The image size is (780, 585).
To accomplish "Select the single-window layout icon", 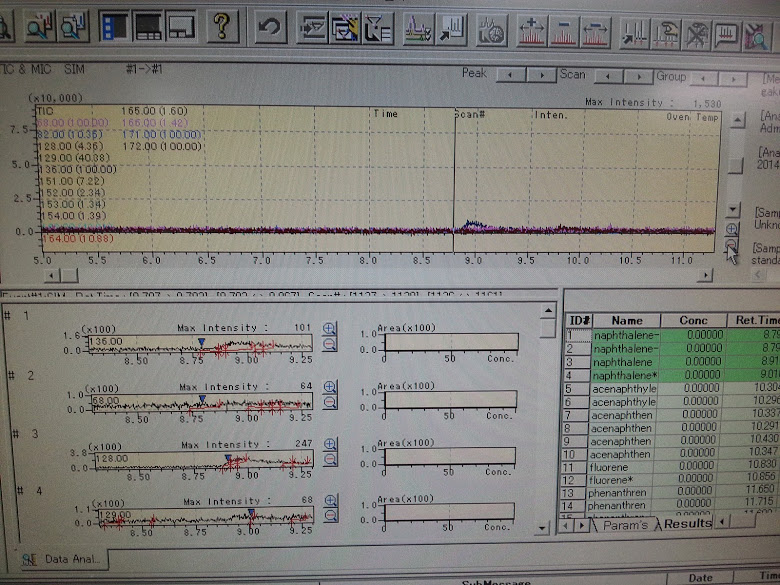I will click(x=182, y=26).
